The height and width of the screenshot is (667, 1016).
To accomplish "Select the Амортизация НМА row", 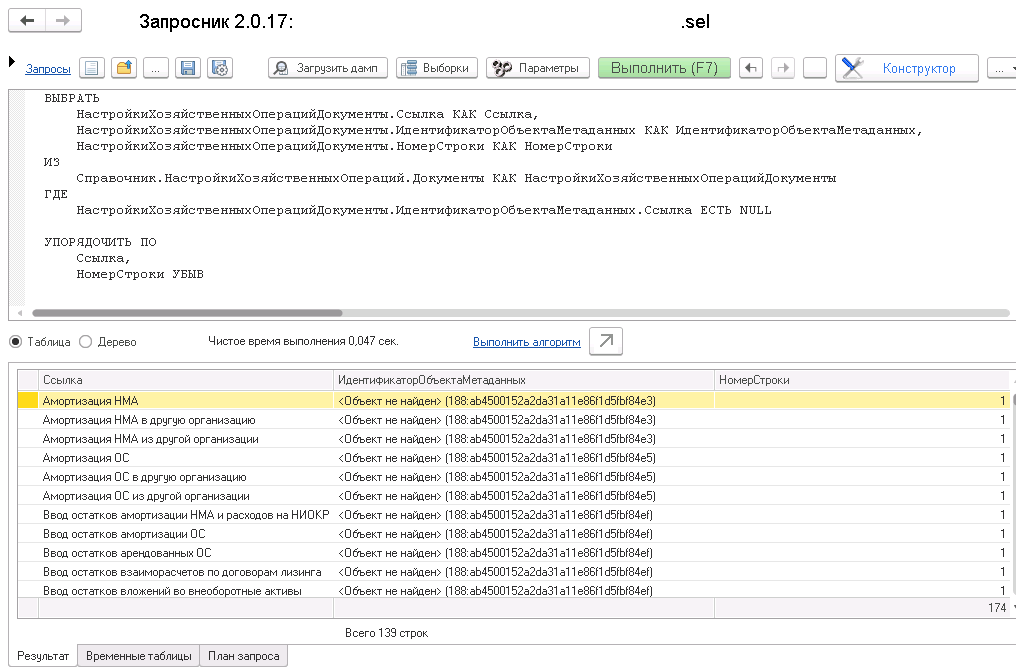I will [x=515, y=401].
